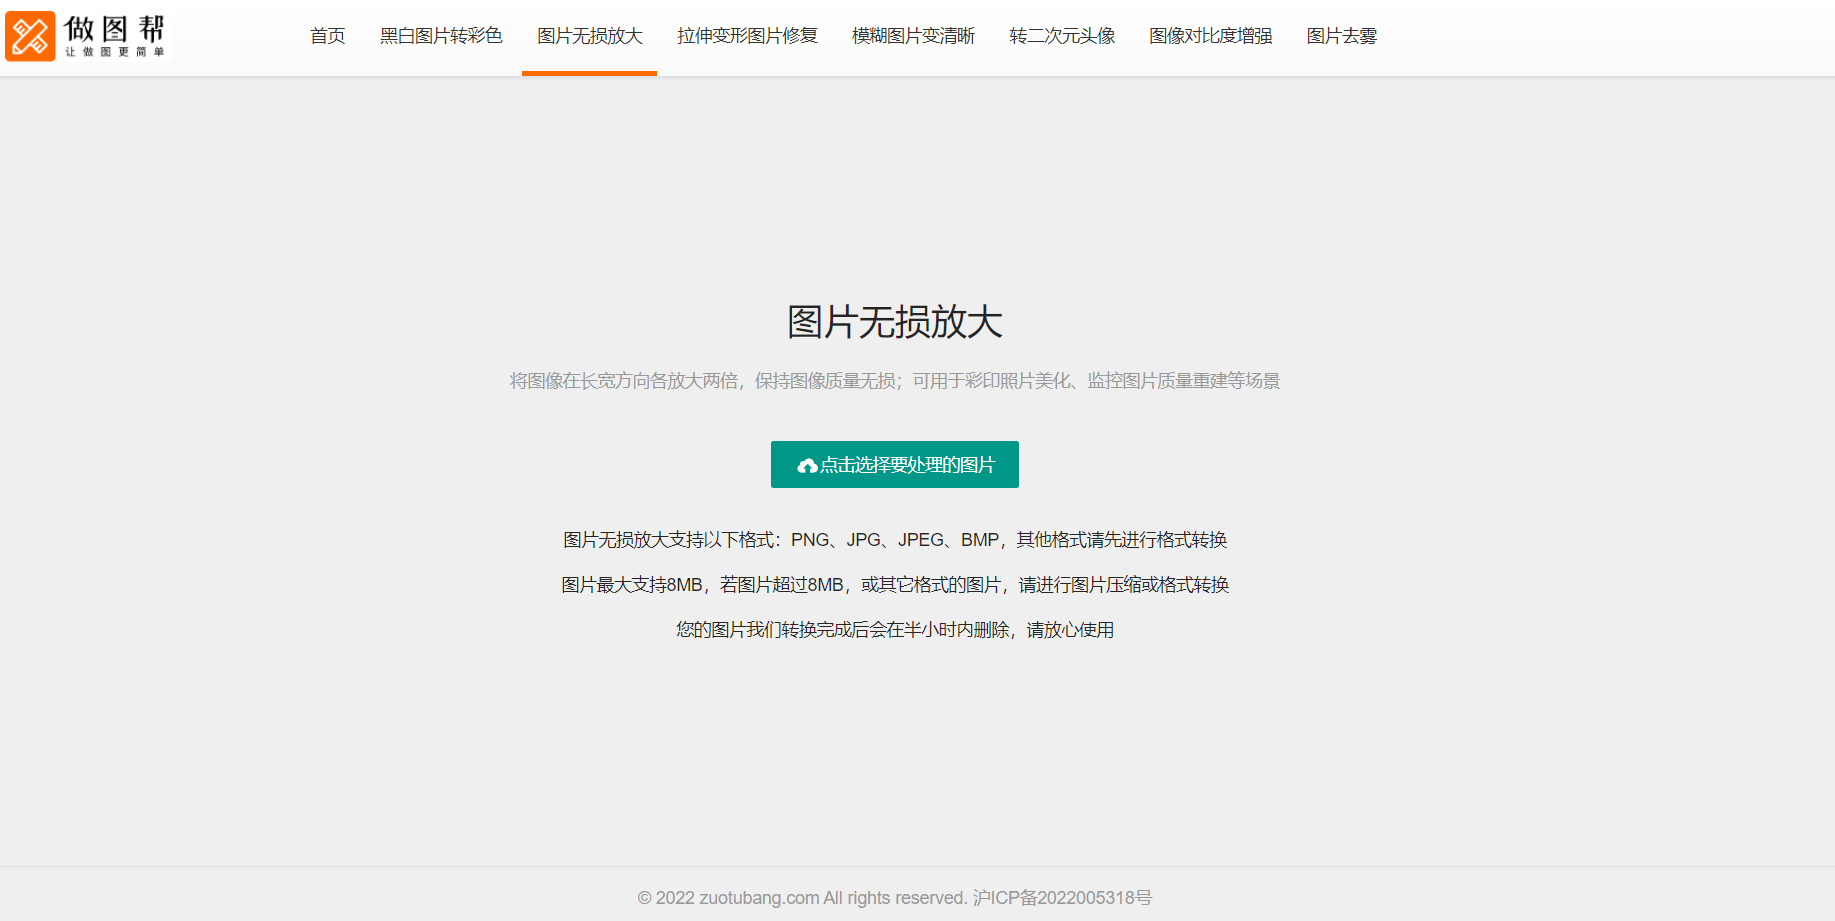This screenshot has width=1835, height=921.
Task: Switch to 模糊图片变清晰 feature
Action: click(x=912, y=36)
